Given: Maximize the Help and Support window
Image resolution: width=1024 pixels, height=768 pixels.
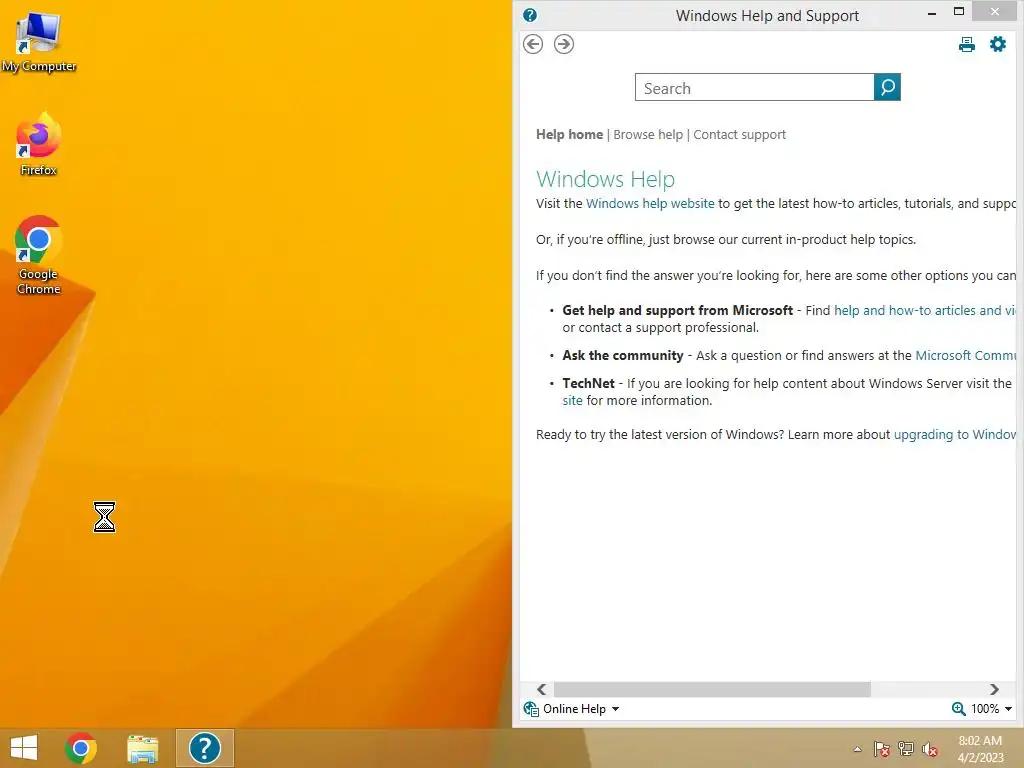Looking at the screenshot, I should [959, 12].
